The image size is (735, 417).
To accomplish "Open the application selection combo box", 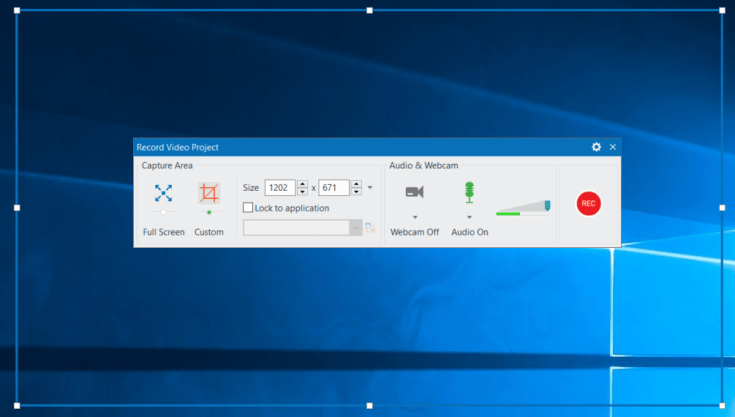I will click(302, 228).
